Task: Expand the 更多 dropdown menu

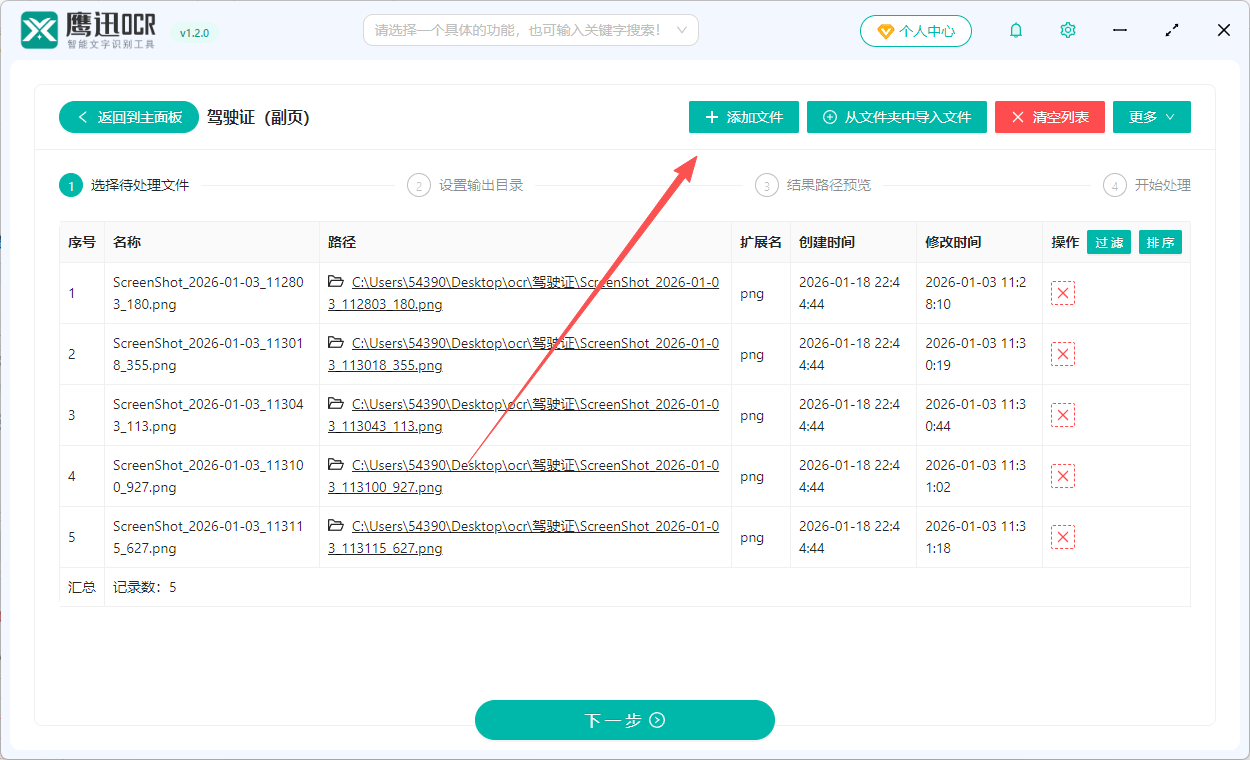Action: tap(1151, 117)
